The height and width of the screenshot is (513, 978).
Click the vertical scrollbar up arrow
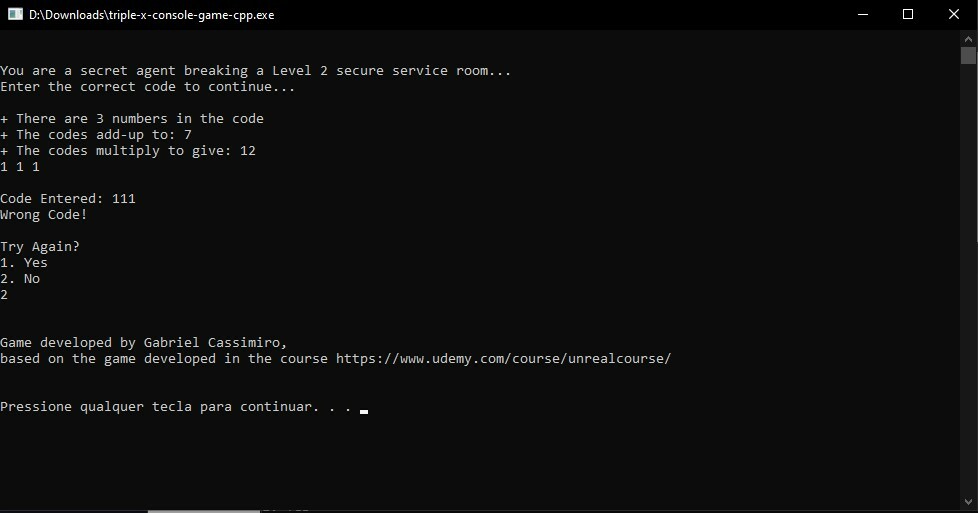click(969, 38)
